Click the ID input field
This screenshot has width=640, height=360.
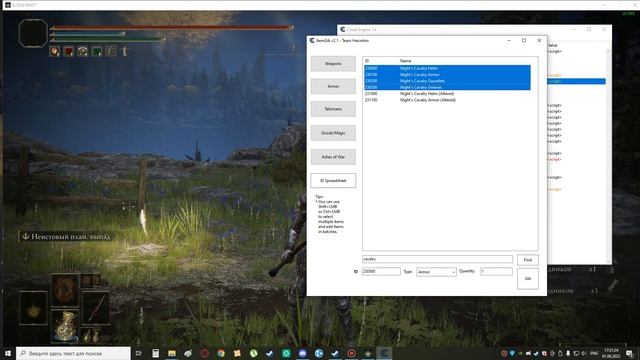pos(381,271)
